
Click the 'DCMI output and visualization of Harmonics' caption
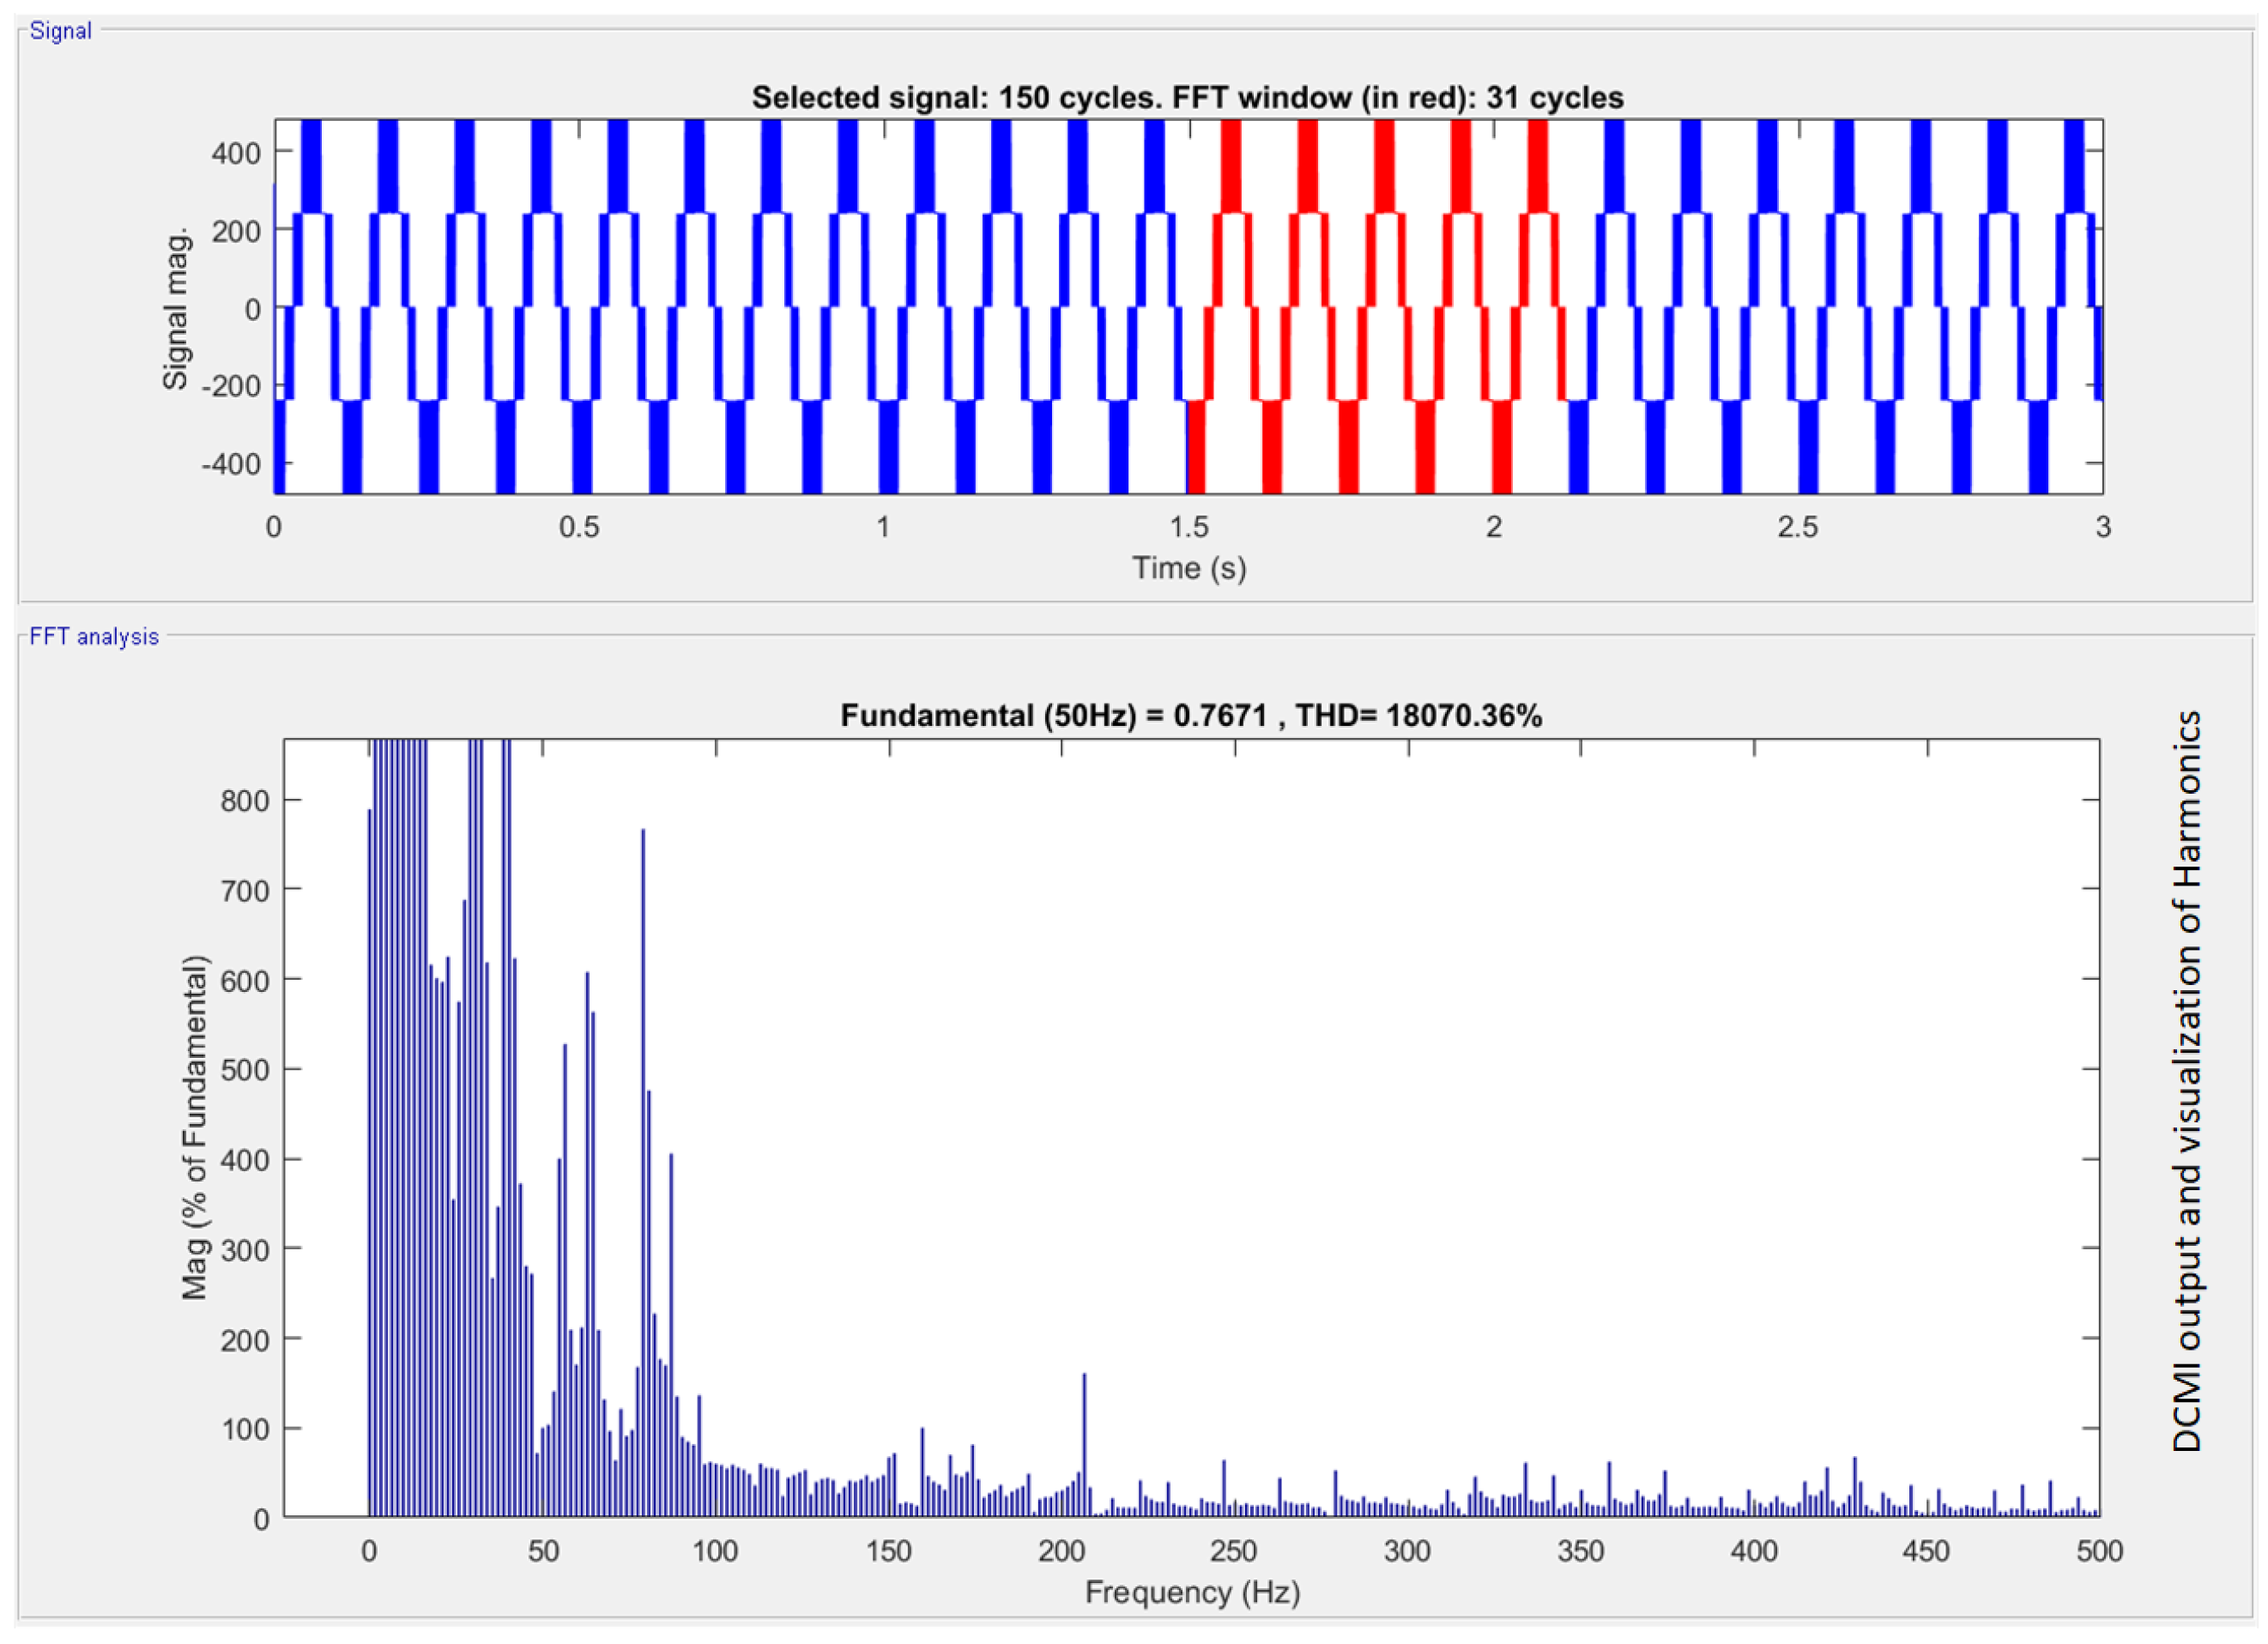coord(2187,1082)
